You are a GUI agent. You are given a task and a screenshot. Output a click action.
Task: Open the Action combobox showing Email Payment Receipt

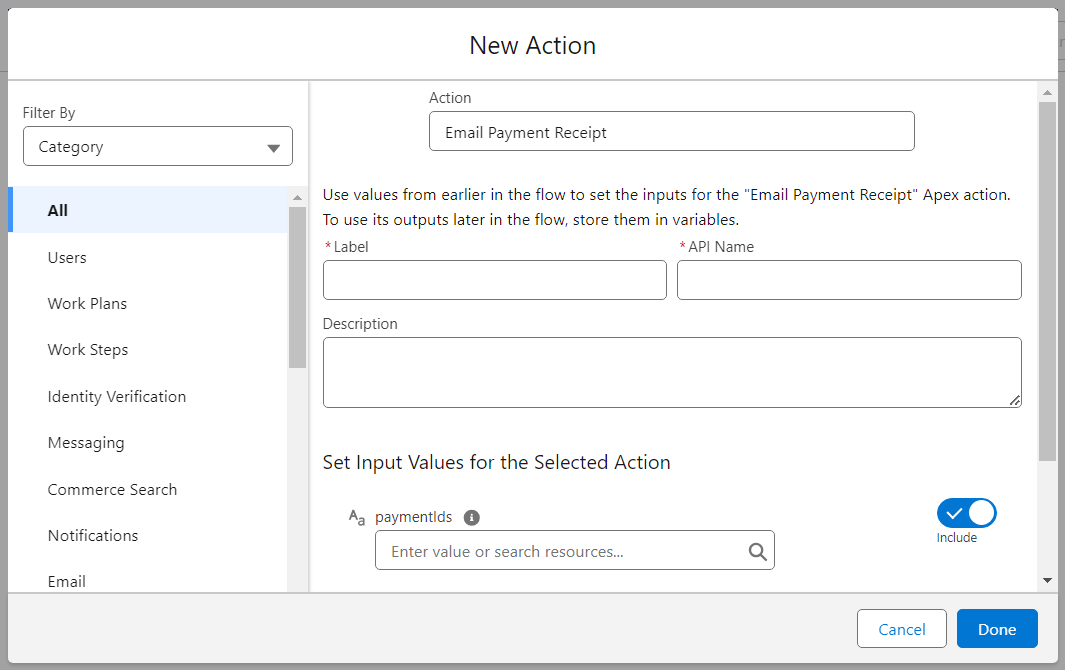[671, 132]
